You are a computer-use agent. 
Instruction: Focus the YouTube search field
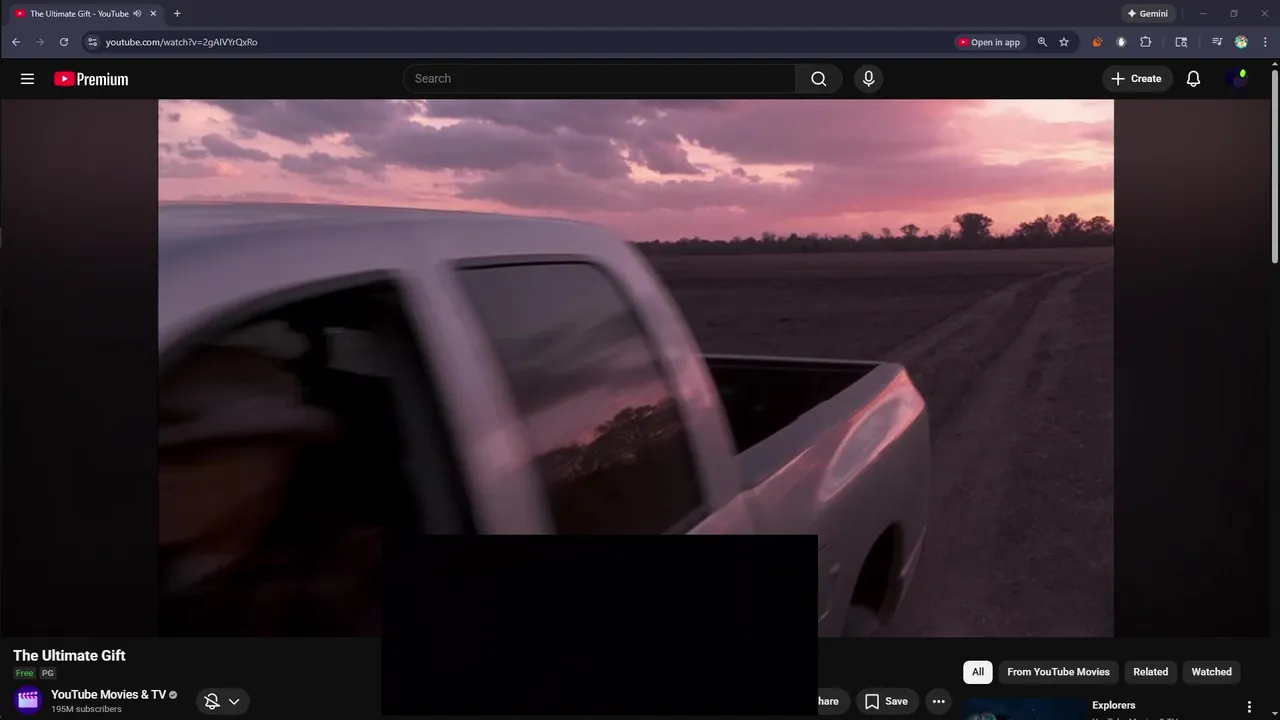599,79
